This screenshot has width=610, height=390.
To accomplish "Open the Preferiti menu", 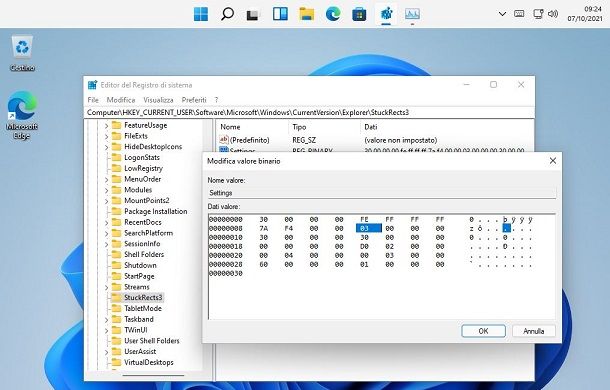I will (194, 100).
